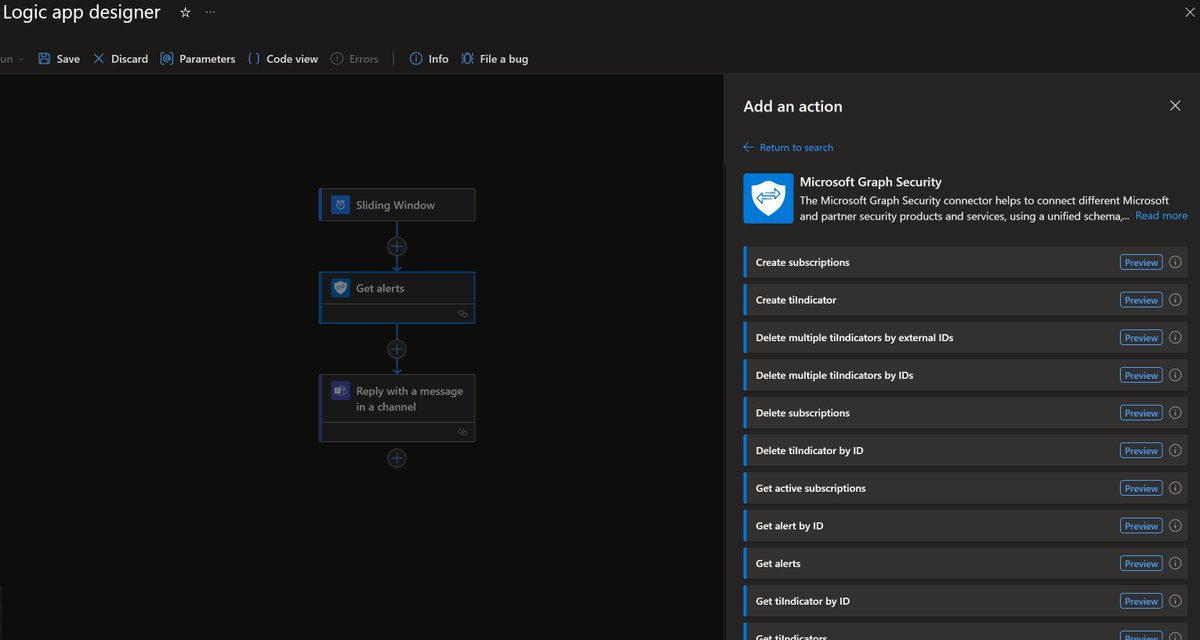Select the Sliding Window trigger node

pyautogui.click(x=397, y=205)
